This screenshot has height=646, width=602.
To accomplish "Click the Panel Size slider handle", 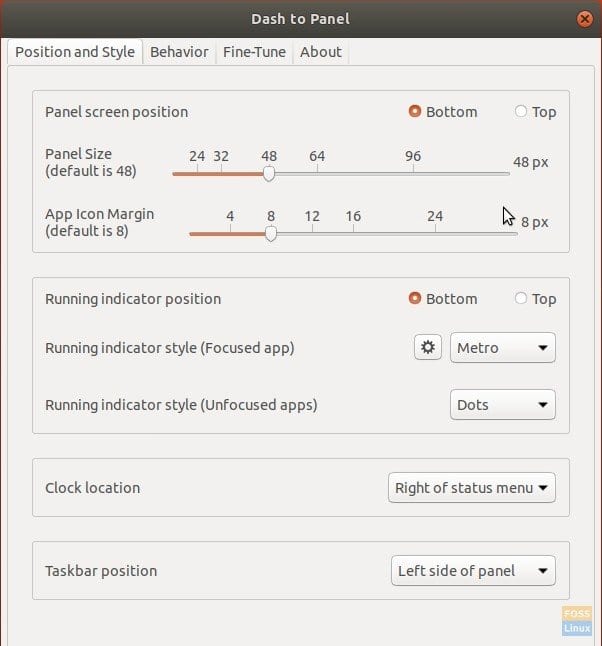I will pos(269,173).
